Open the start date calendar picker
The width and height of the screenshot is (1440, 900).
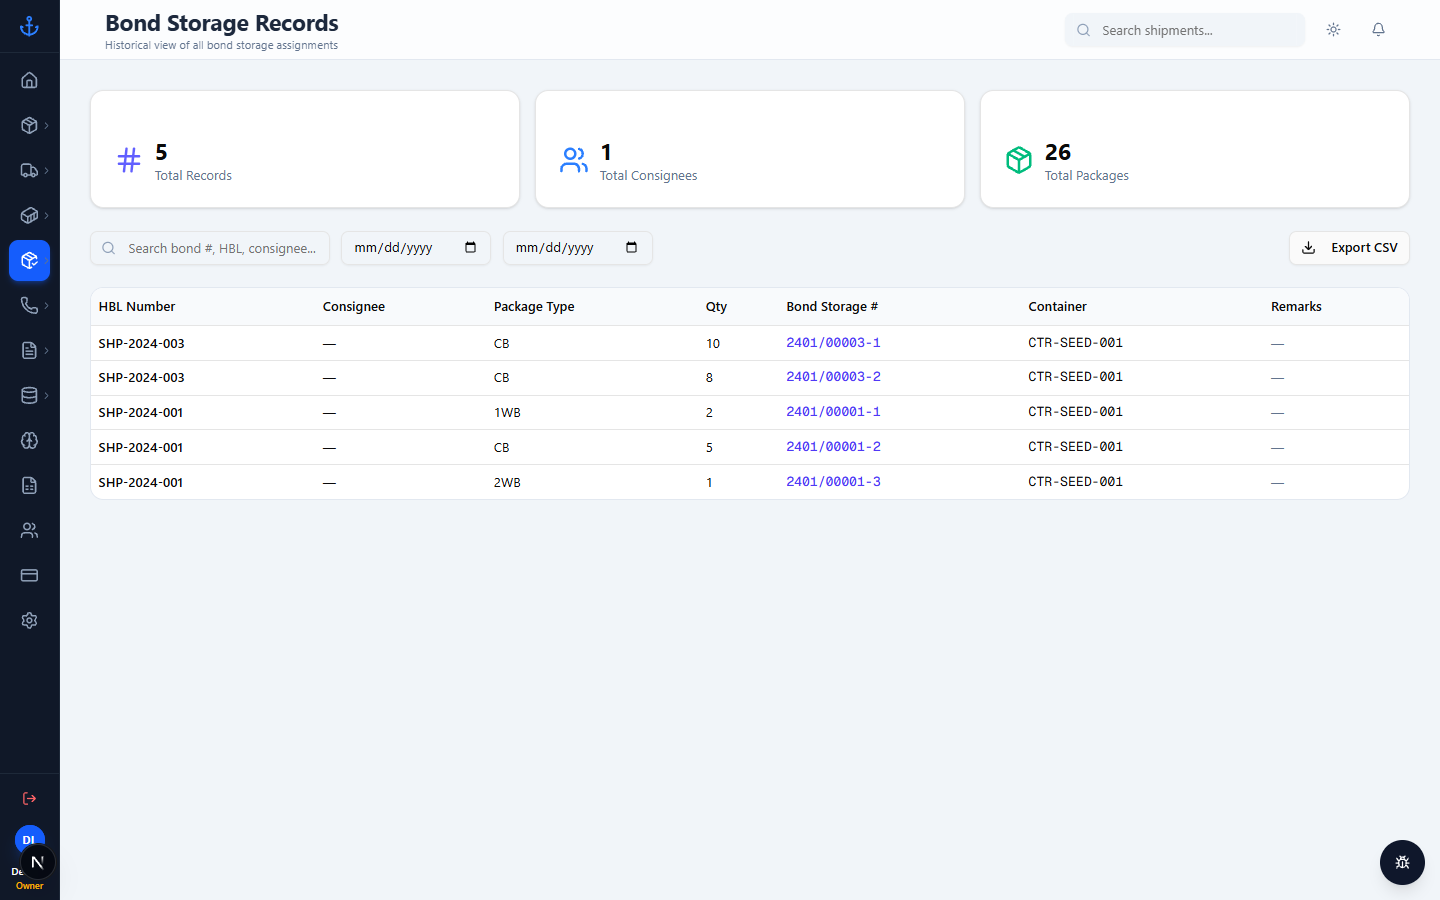pyautogui.click(x=470, y=248)
